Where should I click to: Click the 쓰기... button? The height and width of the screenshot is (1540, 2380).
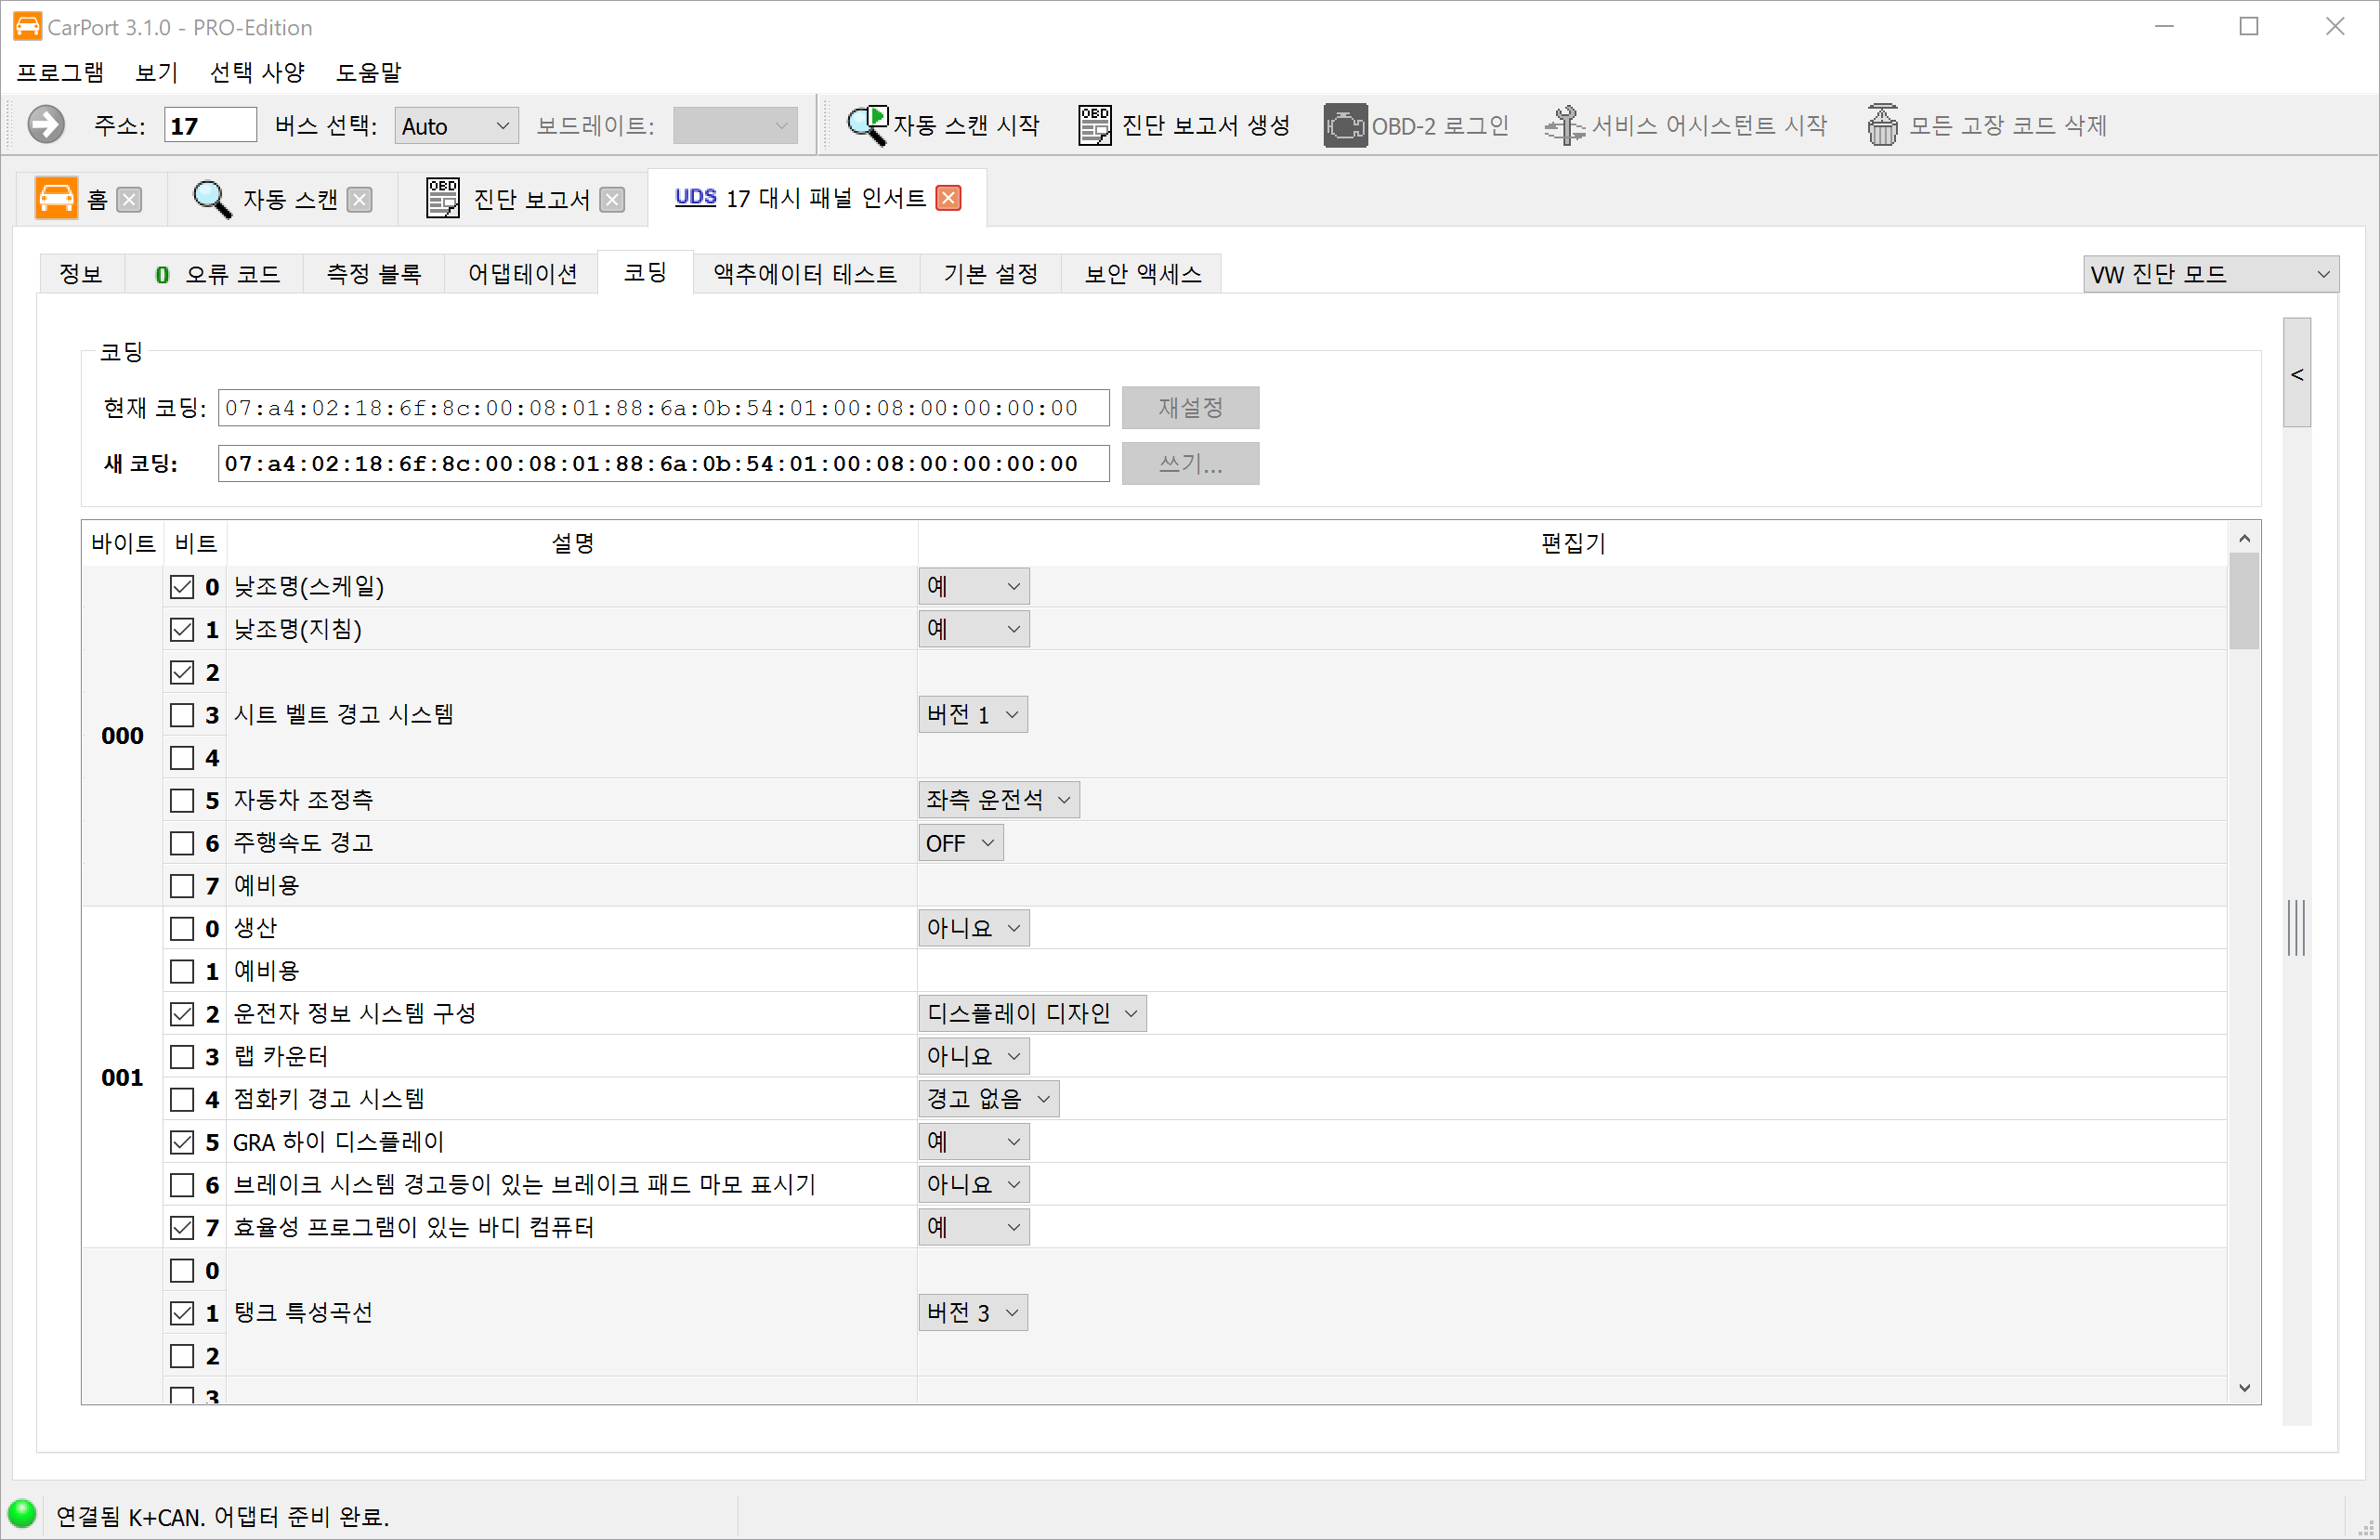[x=1189, y=464]
